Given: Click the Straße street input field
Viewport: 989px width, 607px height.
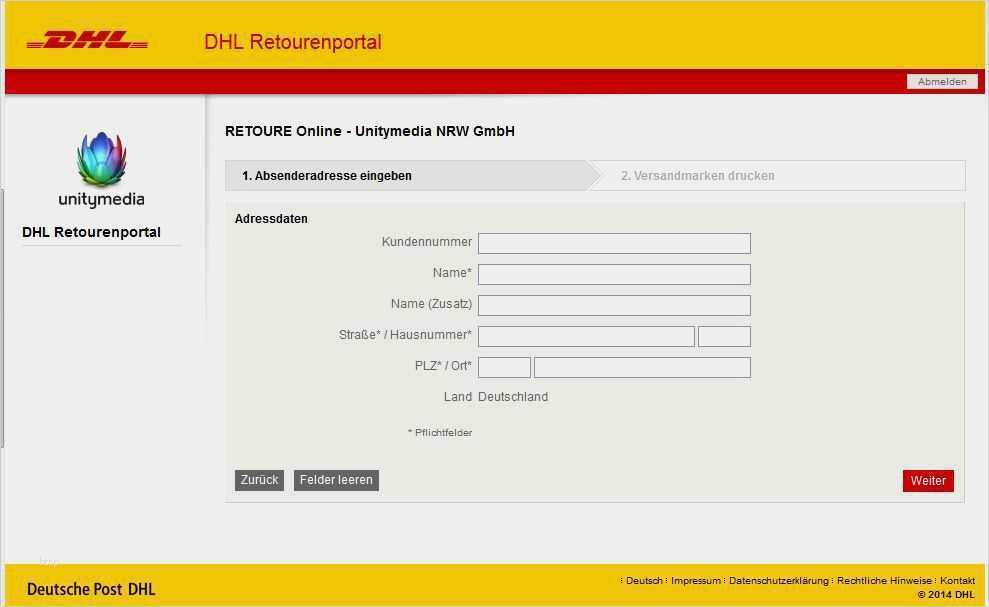Looking at the screenshot, I should pyautogui.click(x=586, y=336).
